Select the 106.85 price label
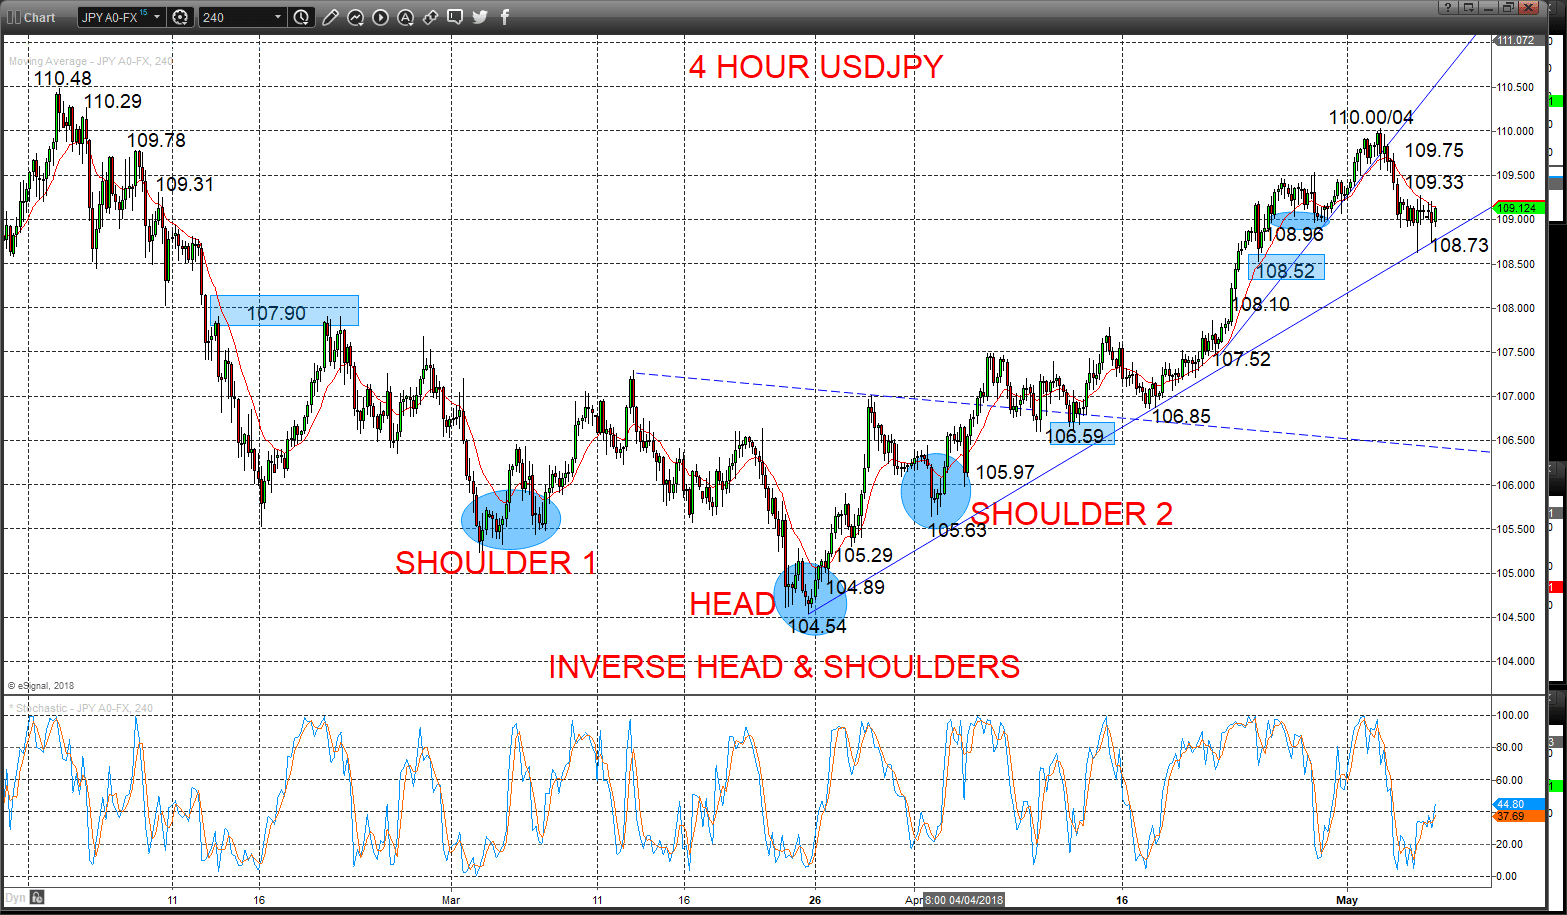Image resolution: width=1567 pixels, height=915 pixels. 1182,416
